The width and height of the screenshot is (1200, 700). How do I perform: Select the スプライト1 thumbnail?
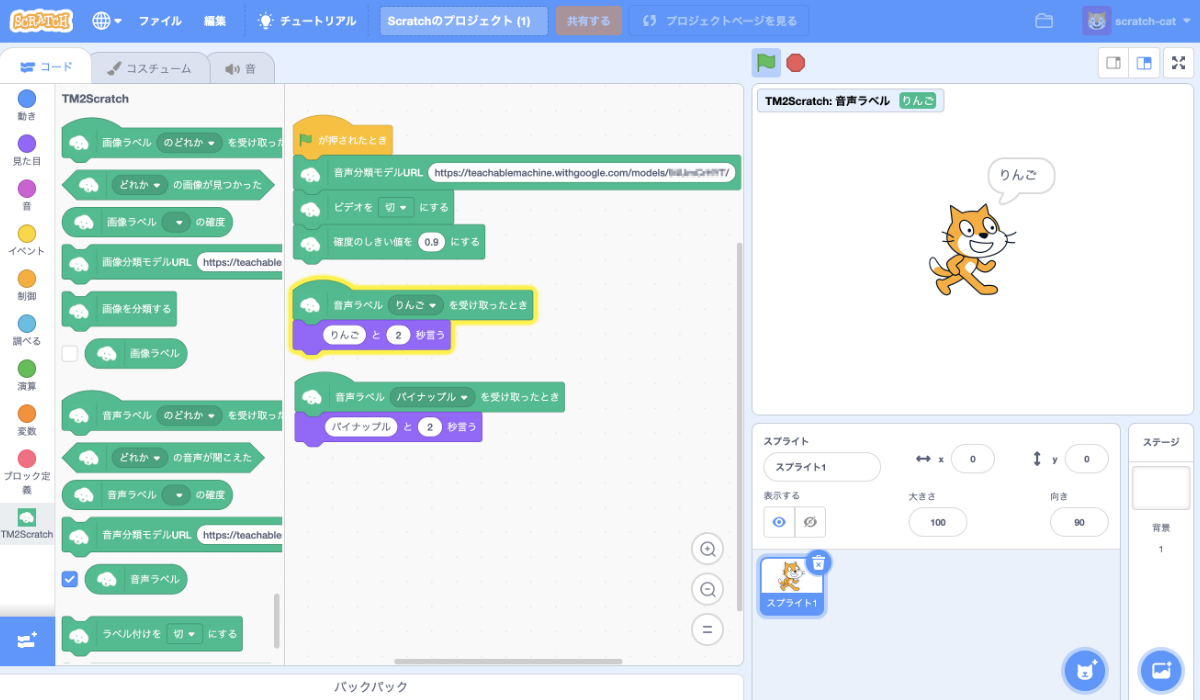coord(791,586)
